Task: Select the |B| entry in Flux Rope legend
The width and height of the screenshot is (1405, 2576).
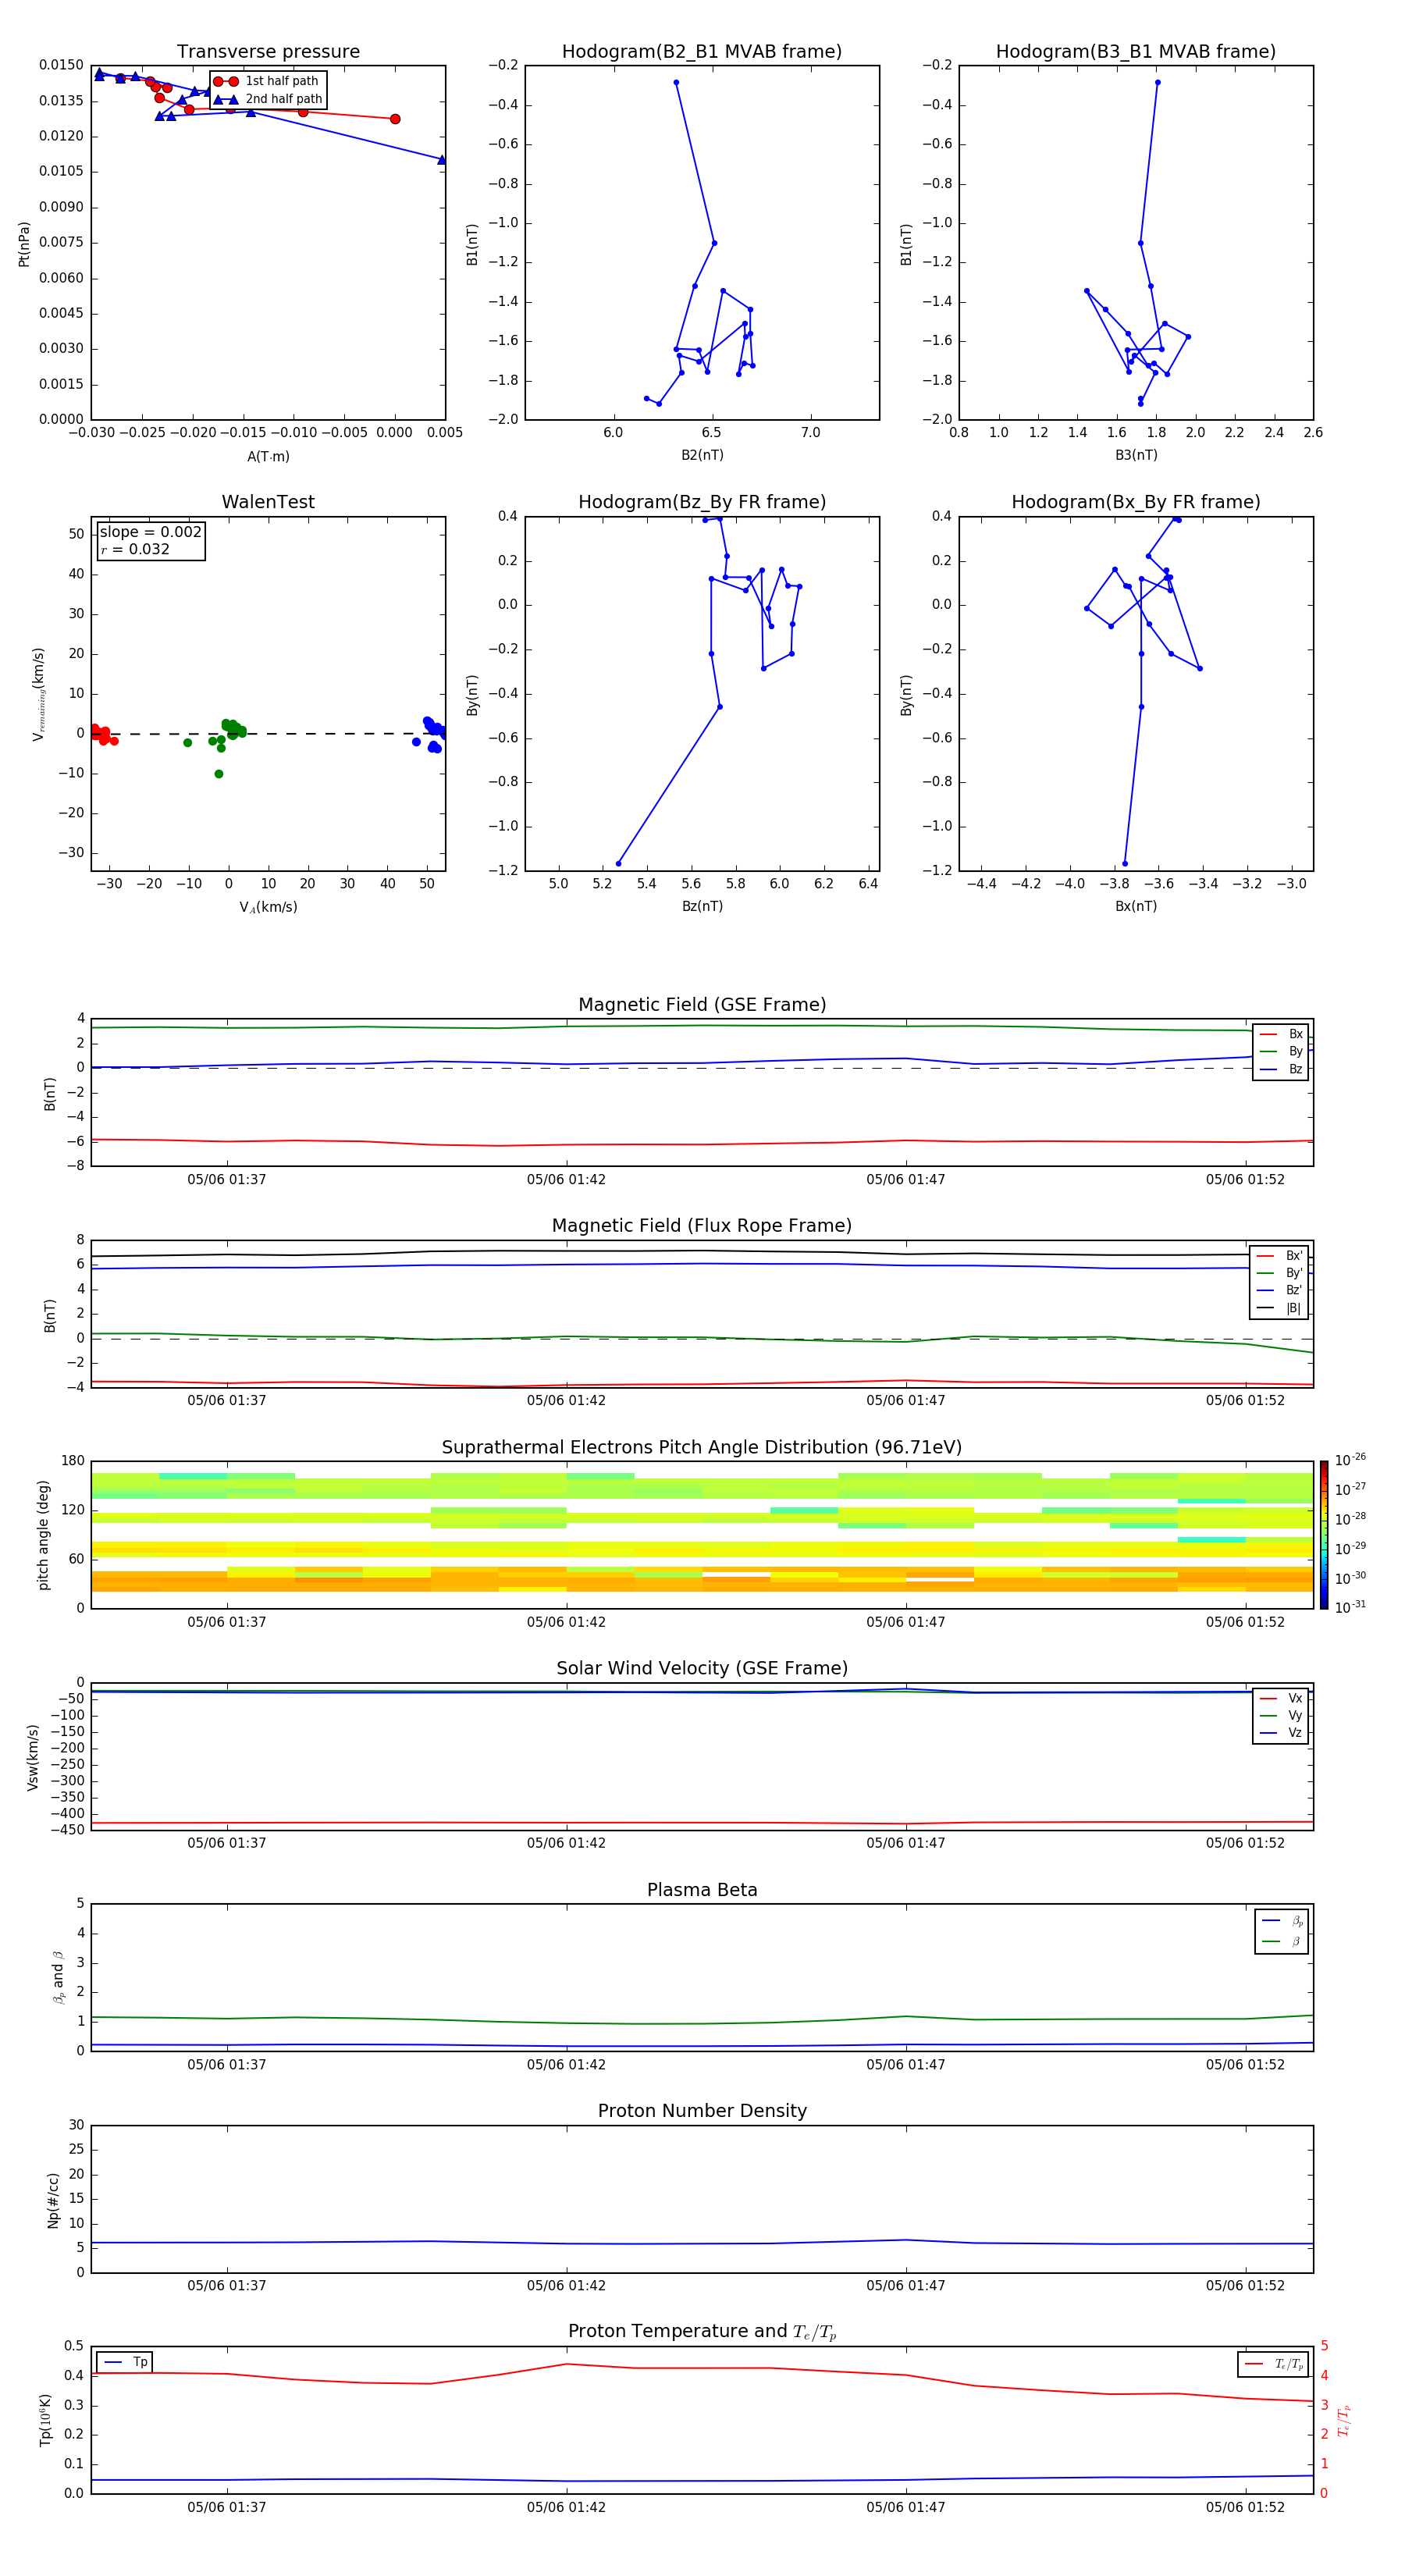Action: pos(1280,1308)
